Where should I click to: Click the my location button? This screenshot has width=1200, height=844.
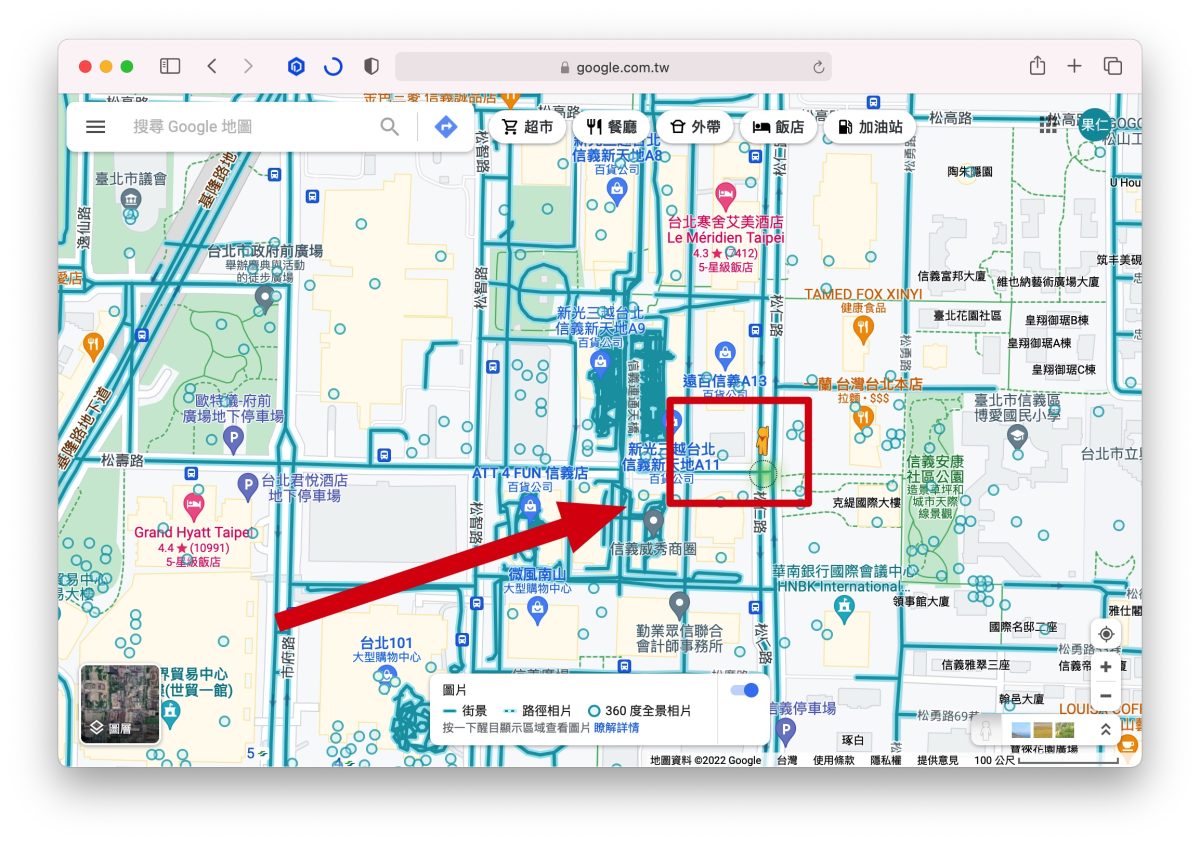click(x=1106, y=634)
